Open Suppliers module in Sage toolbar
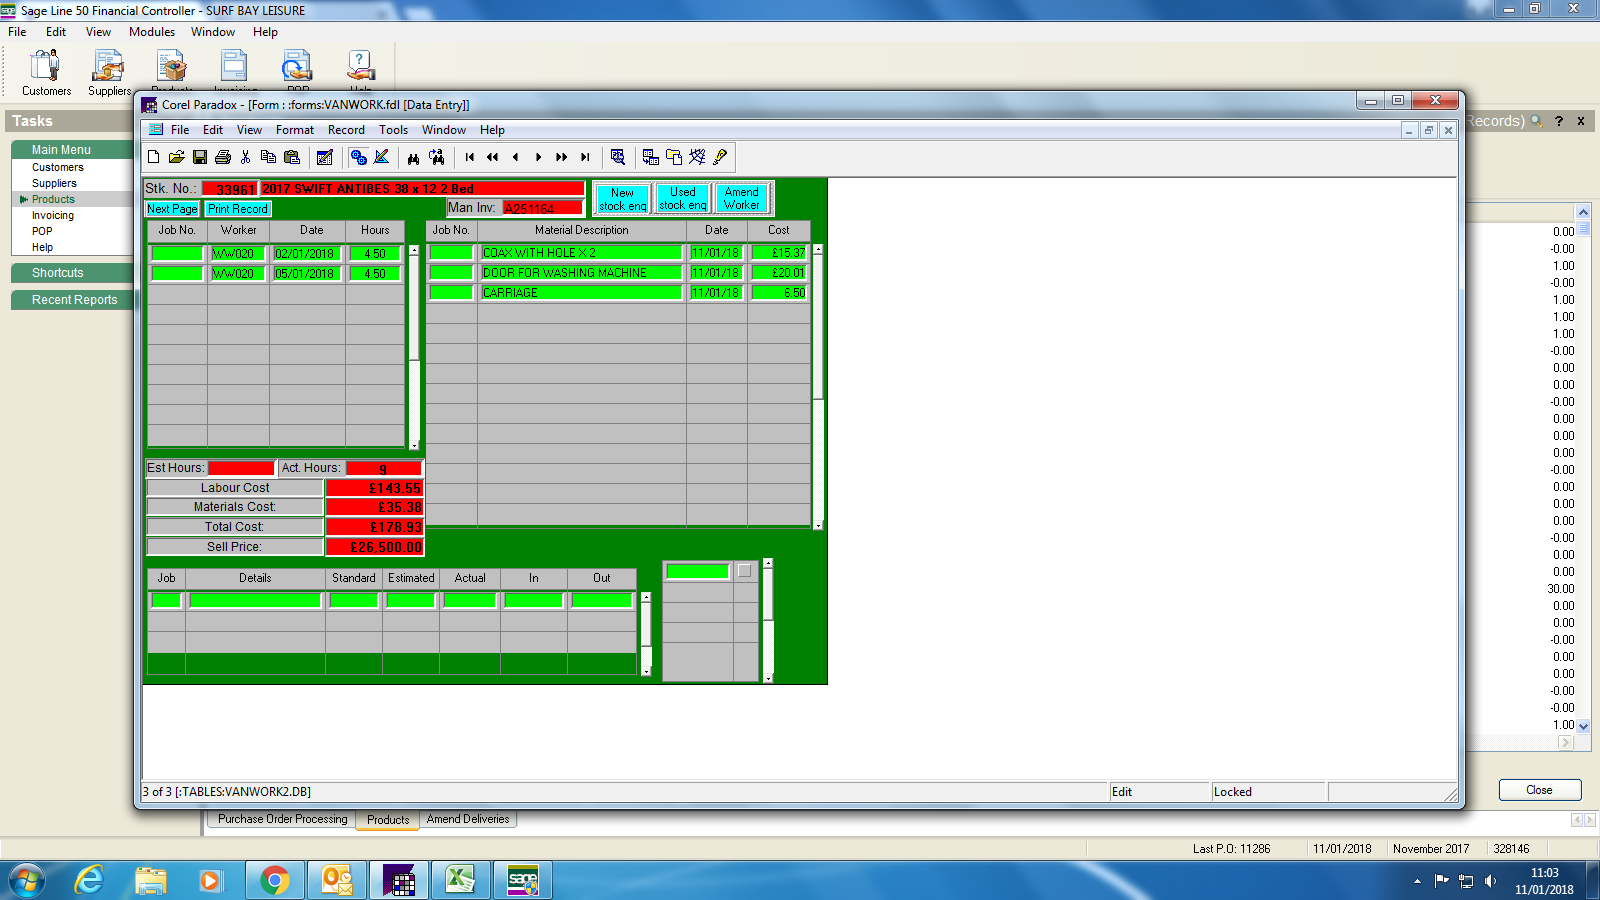 pyautogui.click(x=109, y=73)
